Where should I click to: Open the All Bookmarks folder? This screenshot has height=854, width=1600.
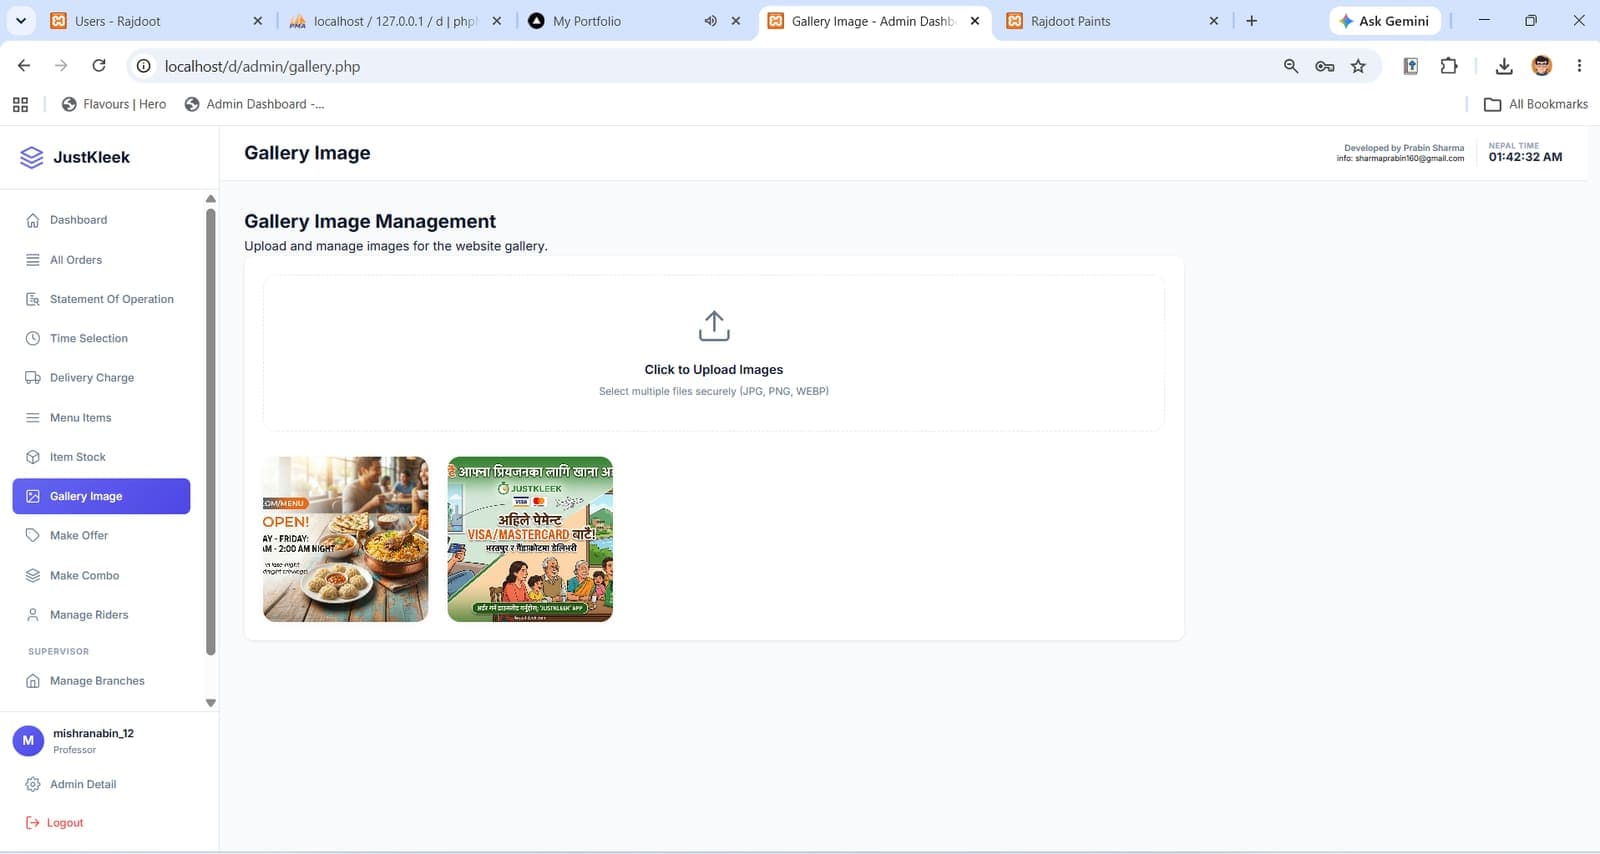[x=1536, y=104]
